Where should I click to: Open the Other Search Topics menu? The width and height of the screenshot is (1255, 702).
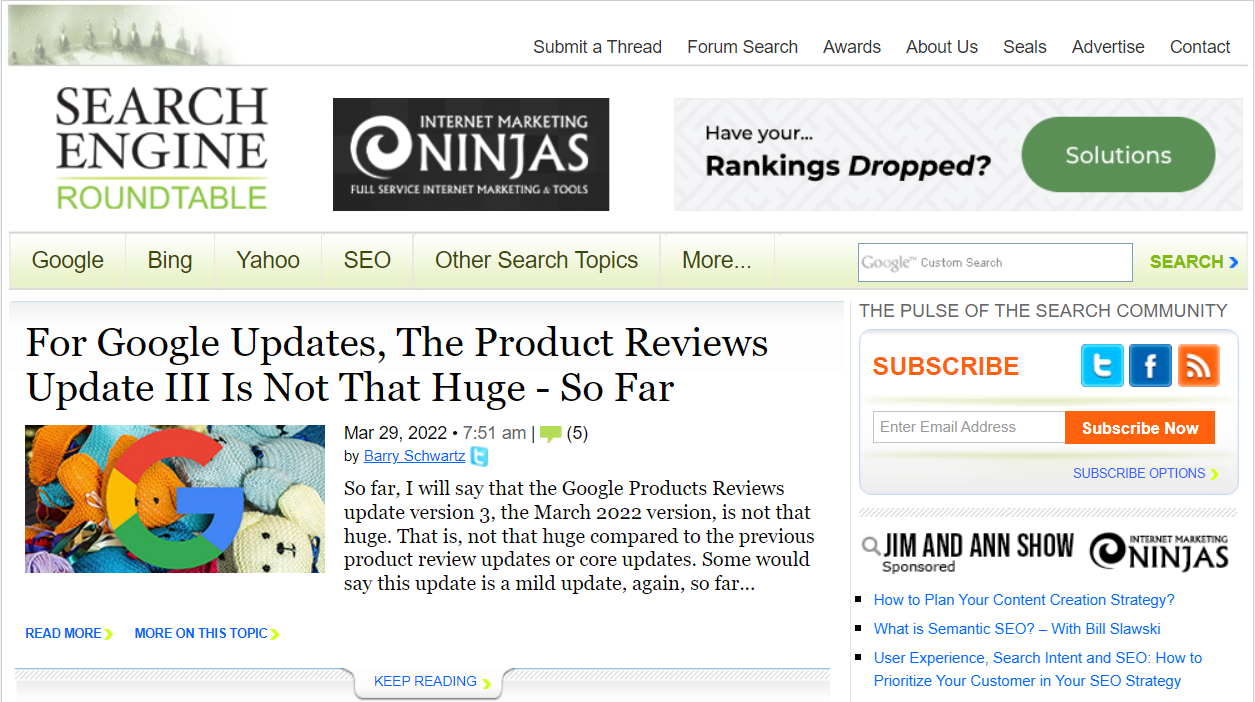coord(536,261)
